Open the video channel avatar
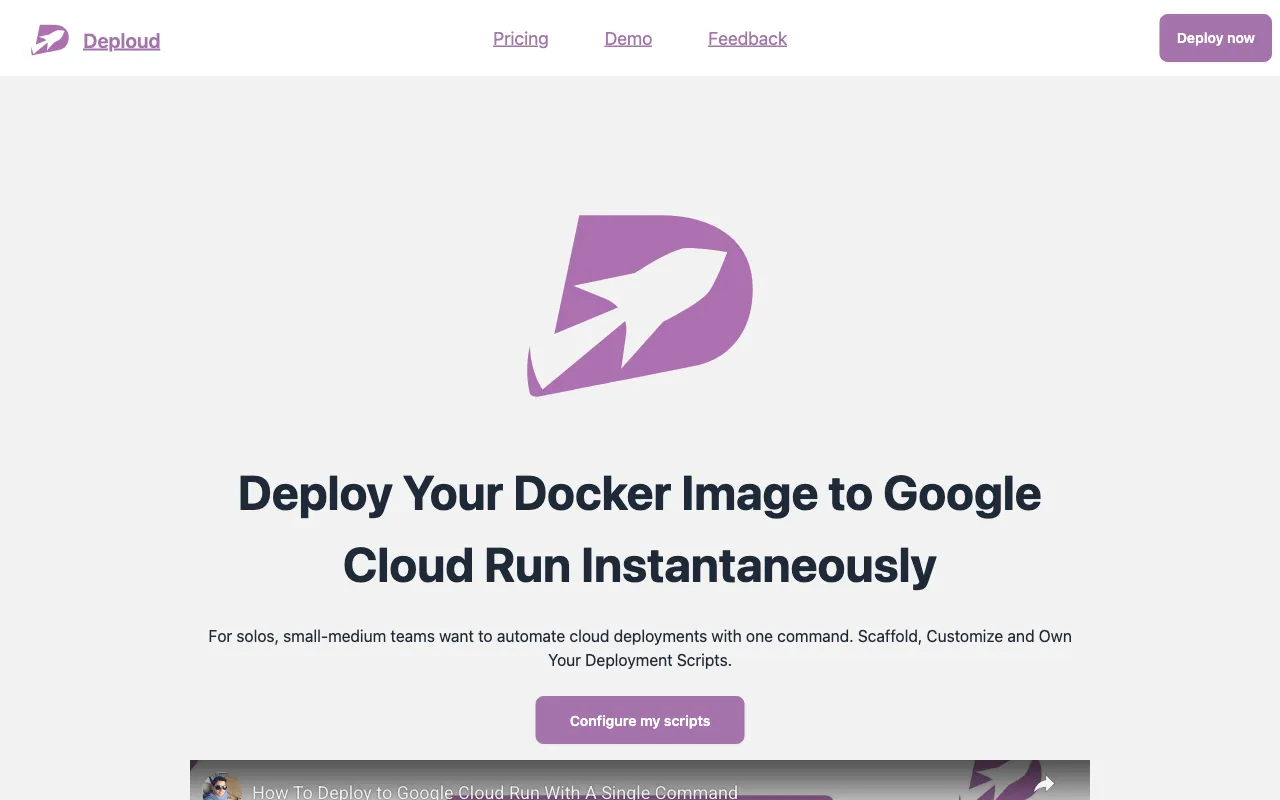Viewport: 1280px width, 800px height. click(222, 787)
